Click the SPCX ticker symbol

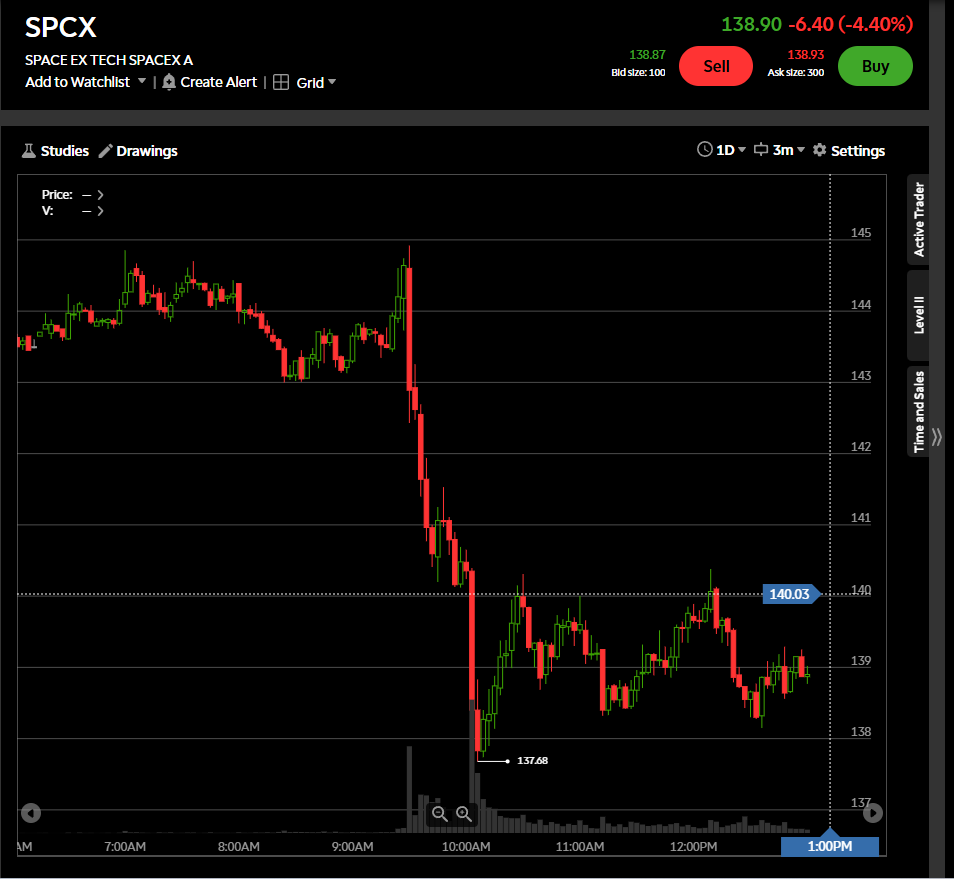coord(61,27)
